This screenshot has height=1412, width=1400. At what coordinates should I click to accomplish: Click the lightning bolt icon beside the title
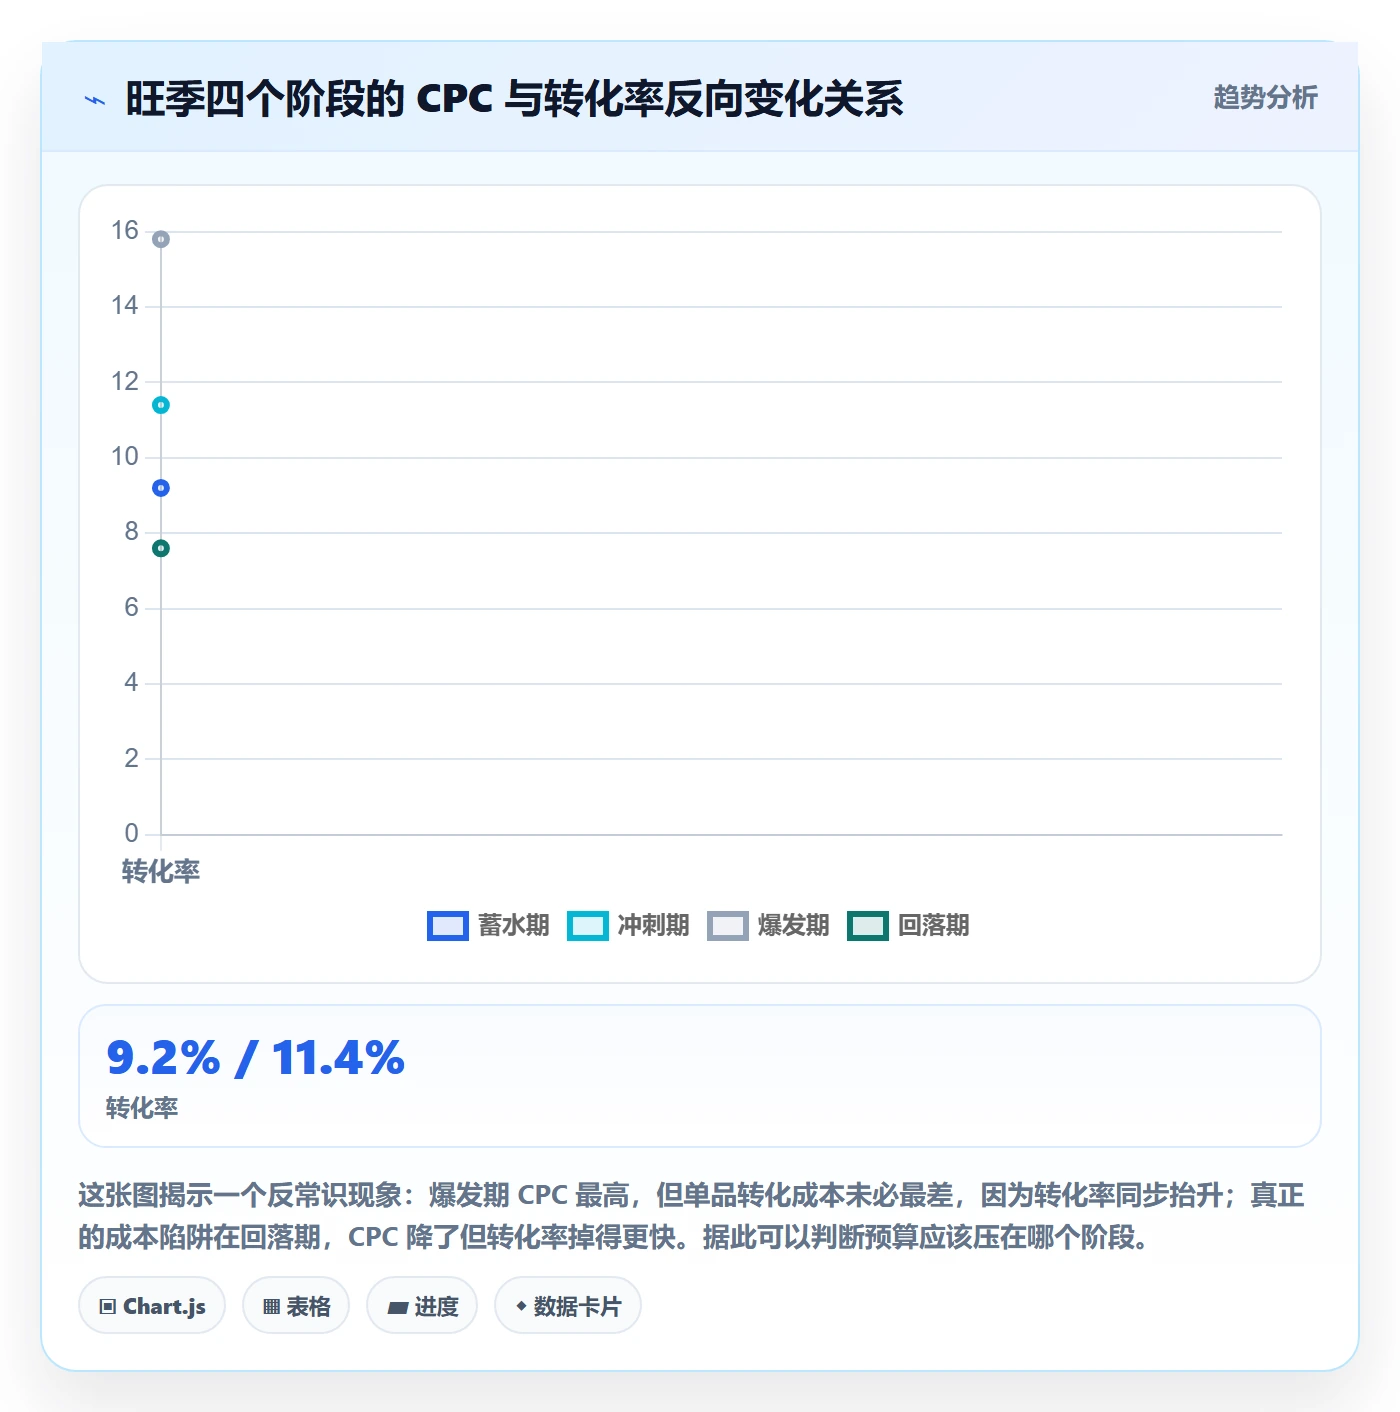pyautogui.click(x=95, y=100)
